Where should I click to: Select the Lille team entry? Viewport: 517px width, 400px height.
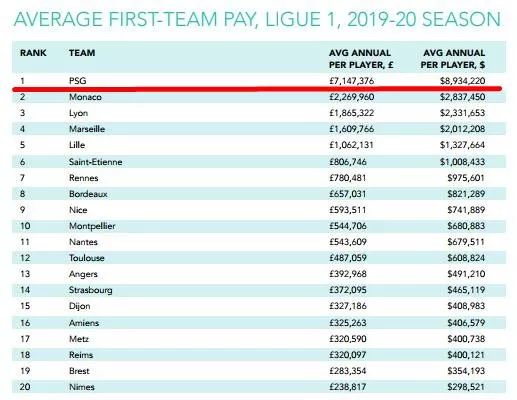tap(77, 145)
